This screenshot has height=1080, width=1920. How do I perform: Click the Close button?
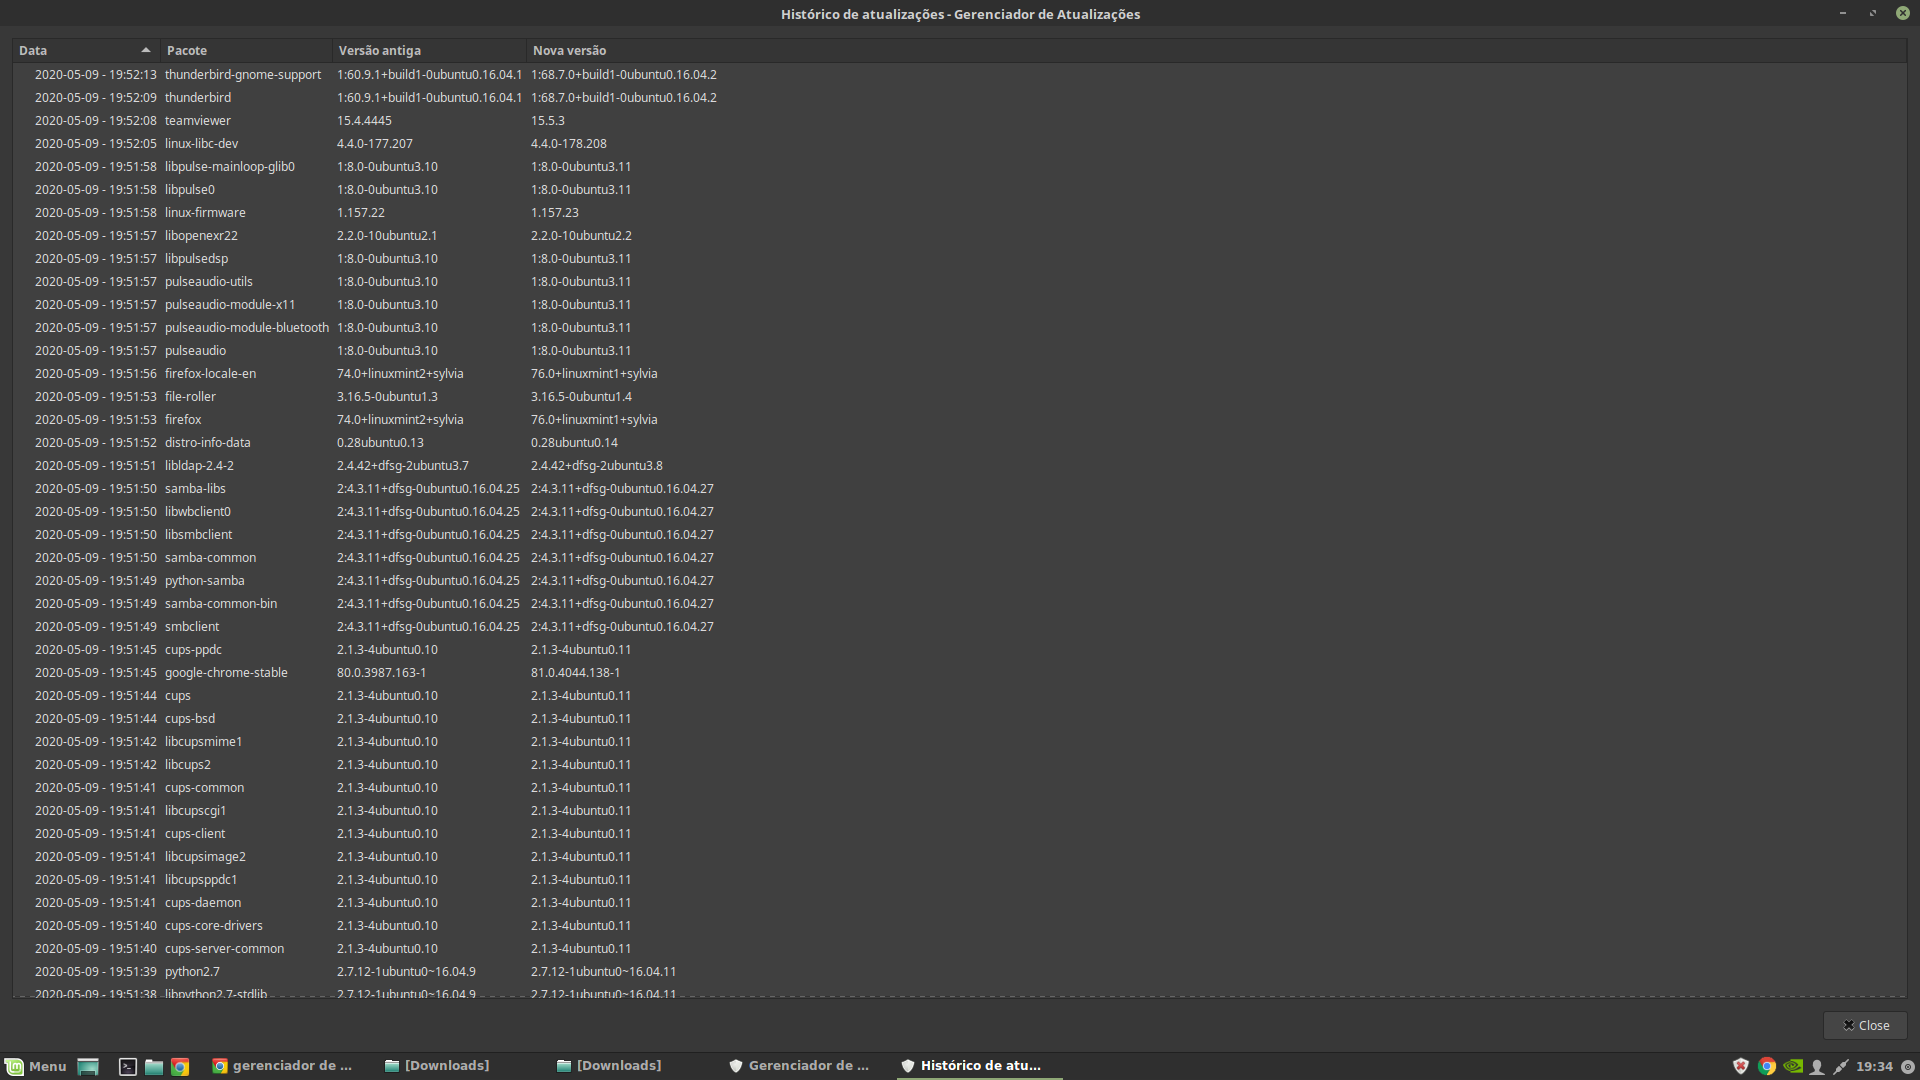click(1865, 1025)
